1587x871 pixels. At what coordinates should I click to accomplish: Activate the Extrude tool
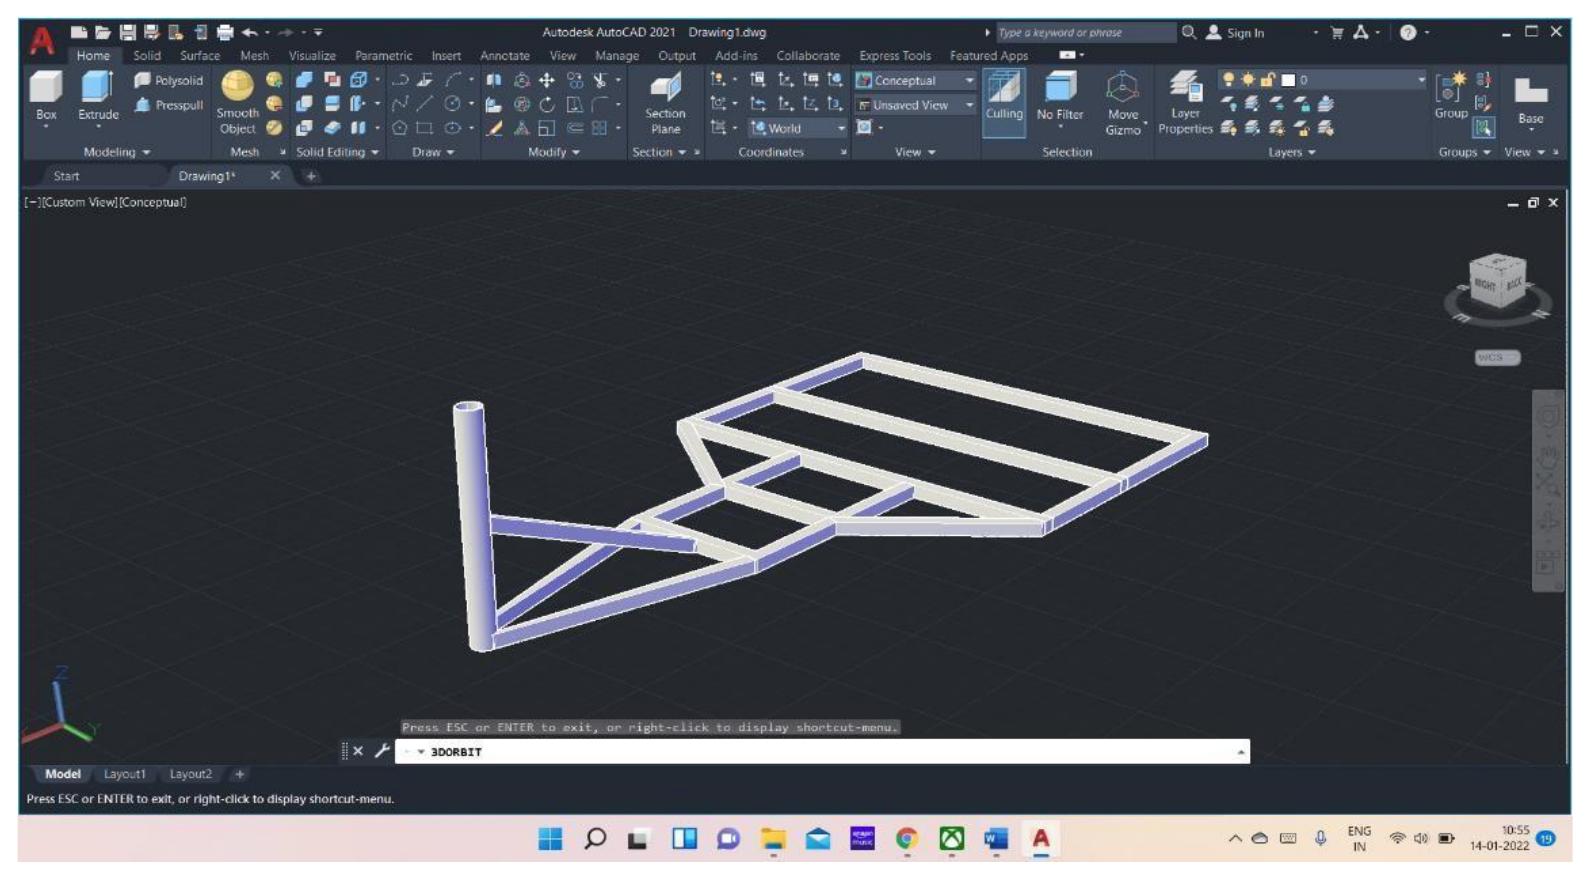[x=98, y=95]
